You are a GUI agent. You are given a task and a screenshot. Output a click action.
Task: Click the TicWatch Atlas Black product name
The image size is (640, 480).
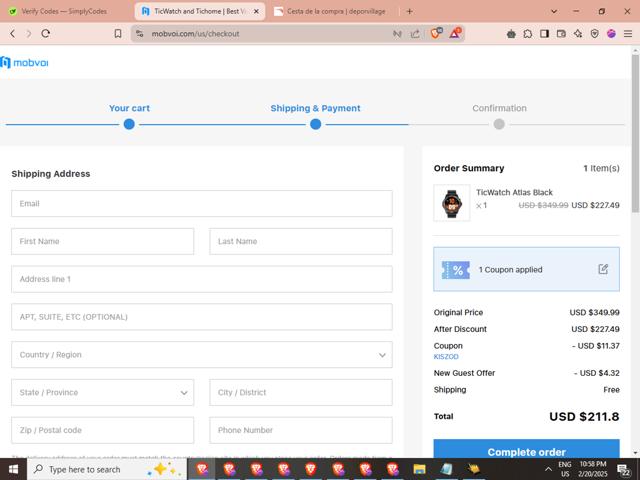[x=514, y=192]
